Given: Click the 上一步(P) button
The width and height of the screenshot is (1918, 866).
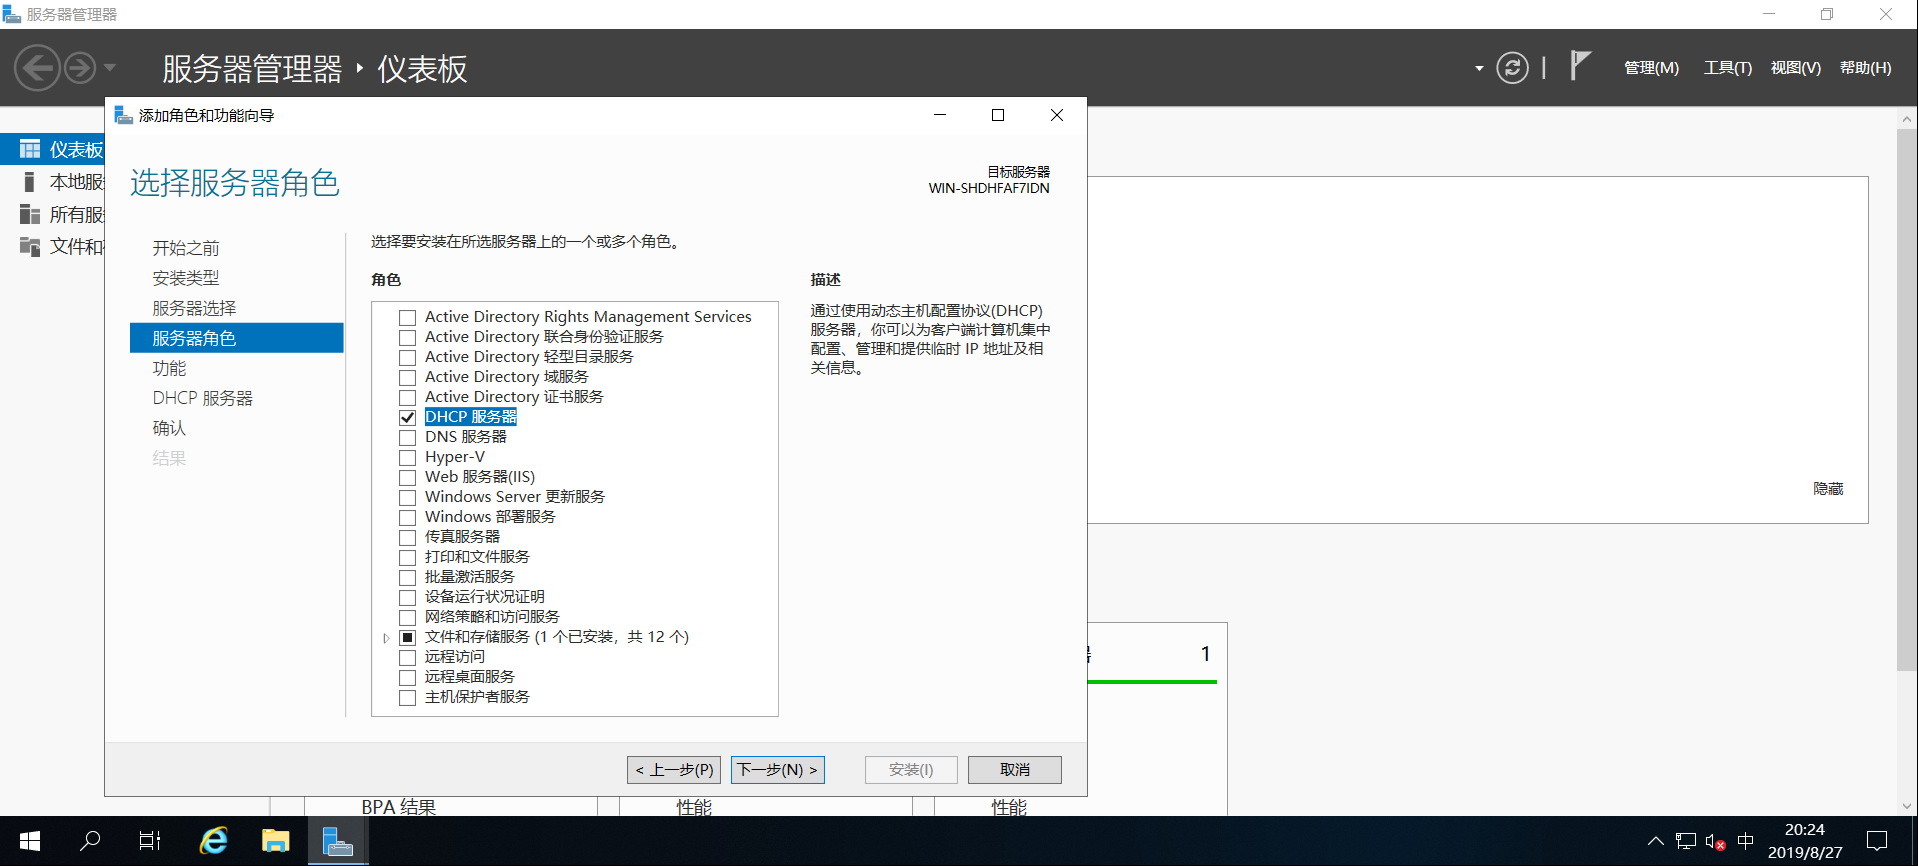Looking at the screenshot, I should [674, 769].
